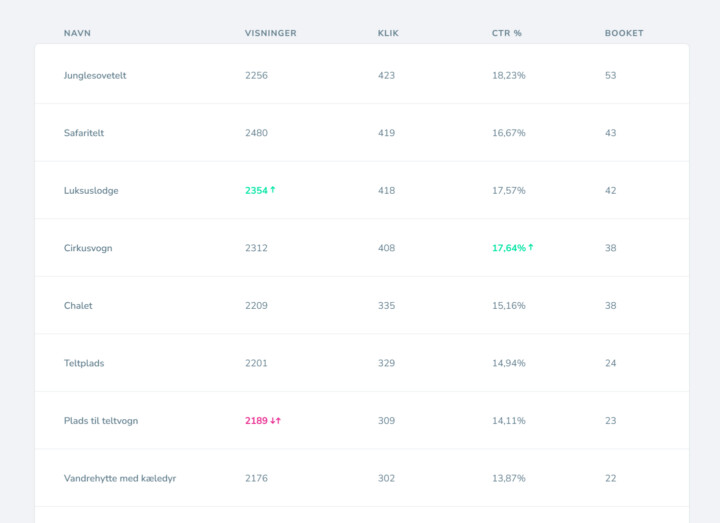
Task: Click the highlighted pink value 2189
Action: click(x=256, y=421)
